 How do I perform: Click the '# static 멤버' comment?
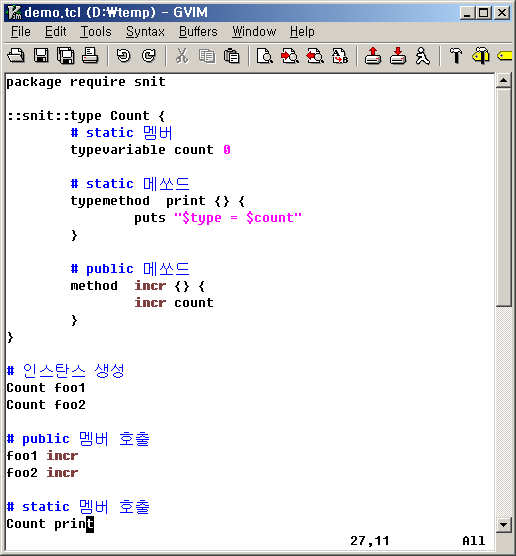click(122, 133)
